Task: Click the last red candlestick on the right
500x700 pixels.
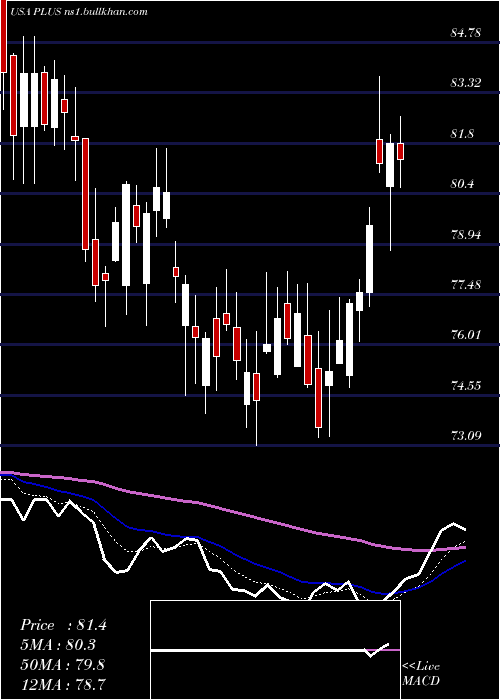Action: (400, 151)
